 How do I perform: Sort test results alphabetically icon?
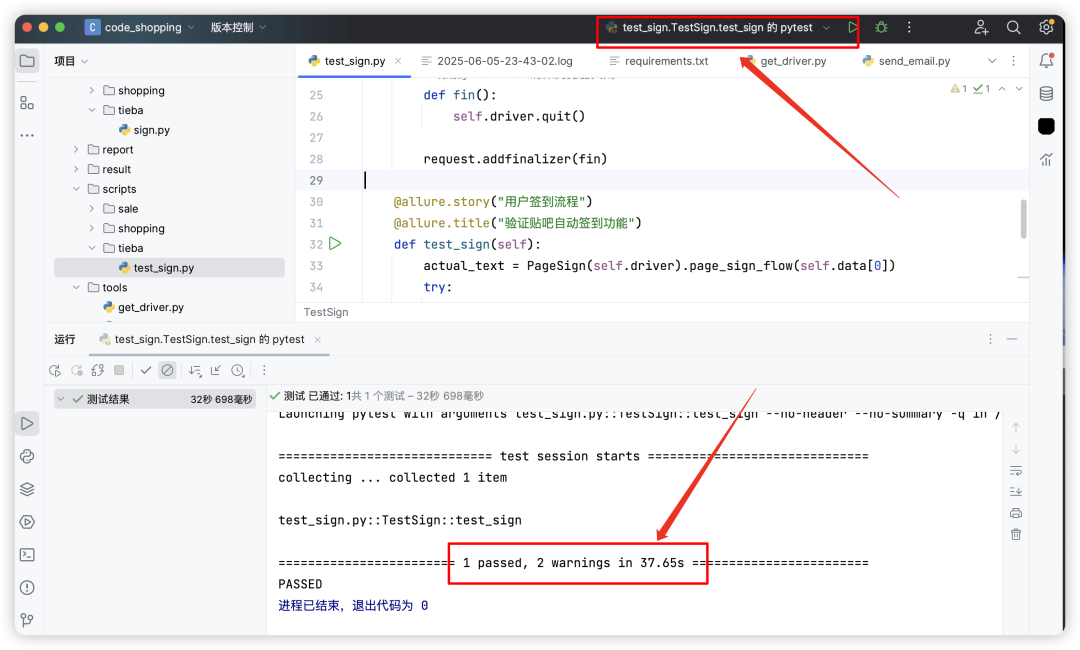click(195, 370)
